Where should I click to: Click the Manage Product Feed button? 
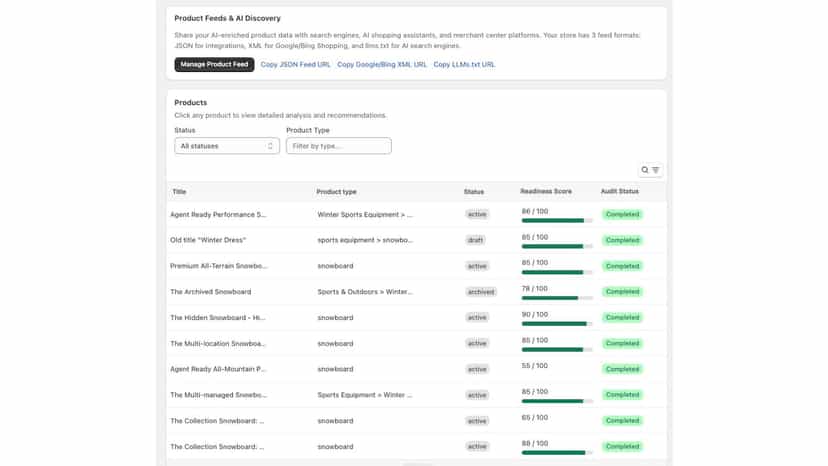[x=214, y=64]
